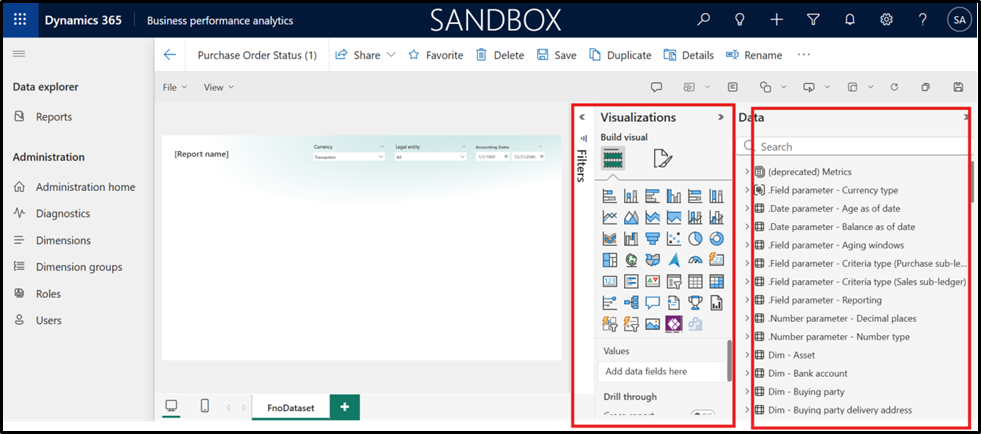Image resolution: width=981 pixels, height=434 pixels.
Task: Open the View menu
Action: coord(218,88)
